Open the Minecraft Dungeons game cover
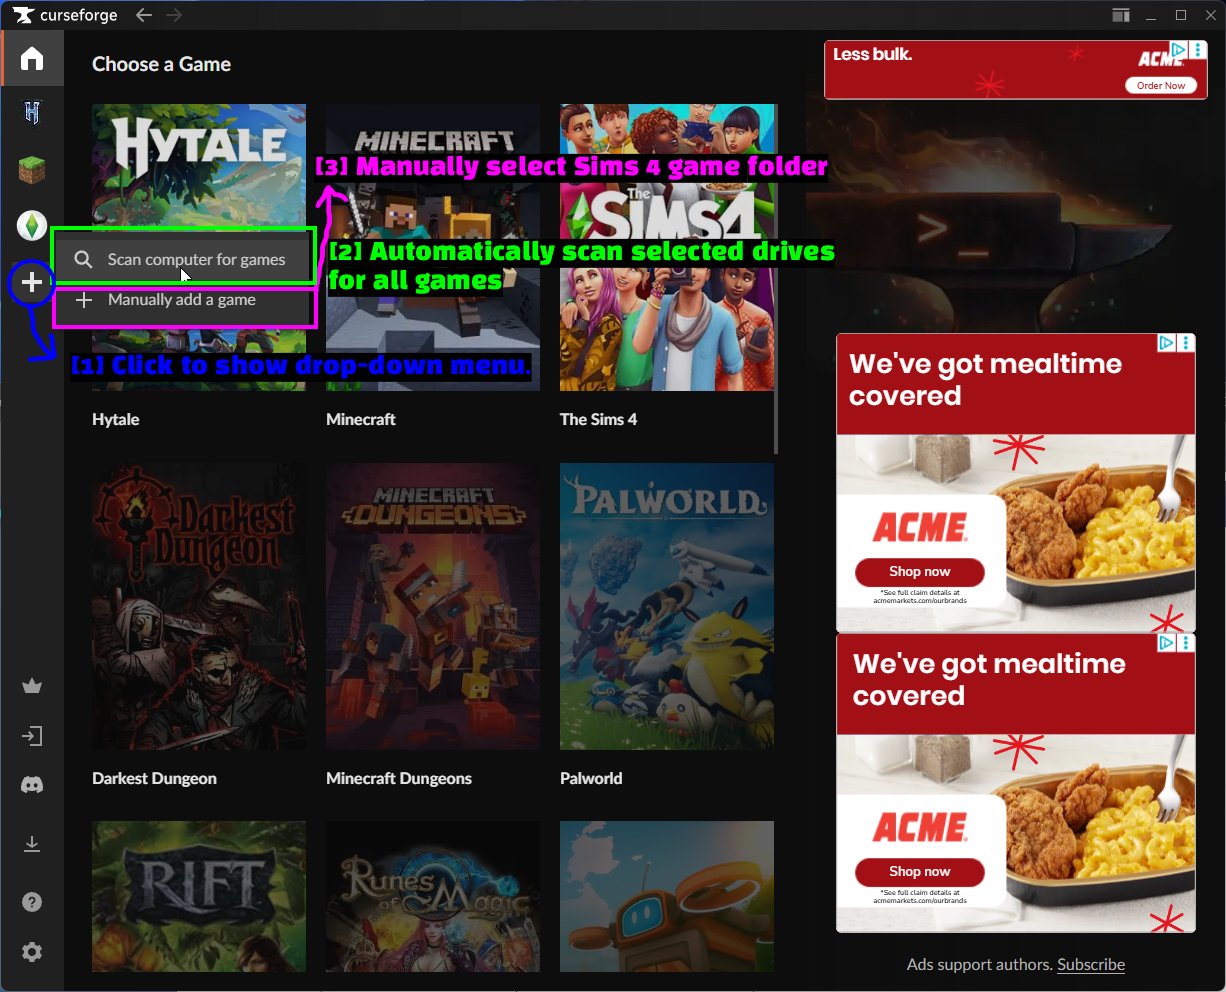1226x992 pixels. [x=433, y=606]
